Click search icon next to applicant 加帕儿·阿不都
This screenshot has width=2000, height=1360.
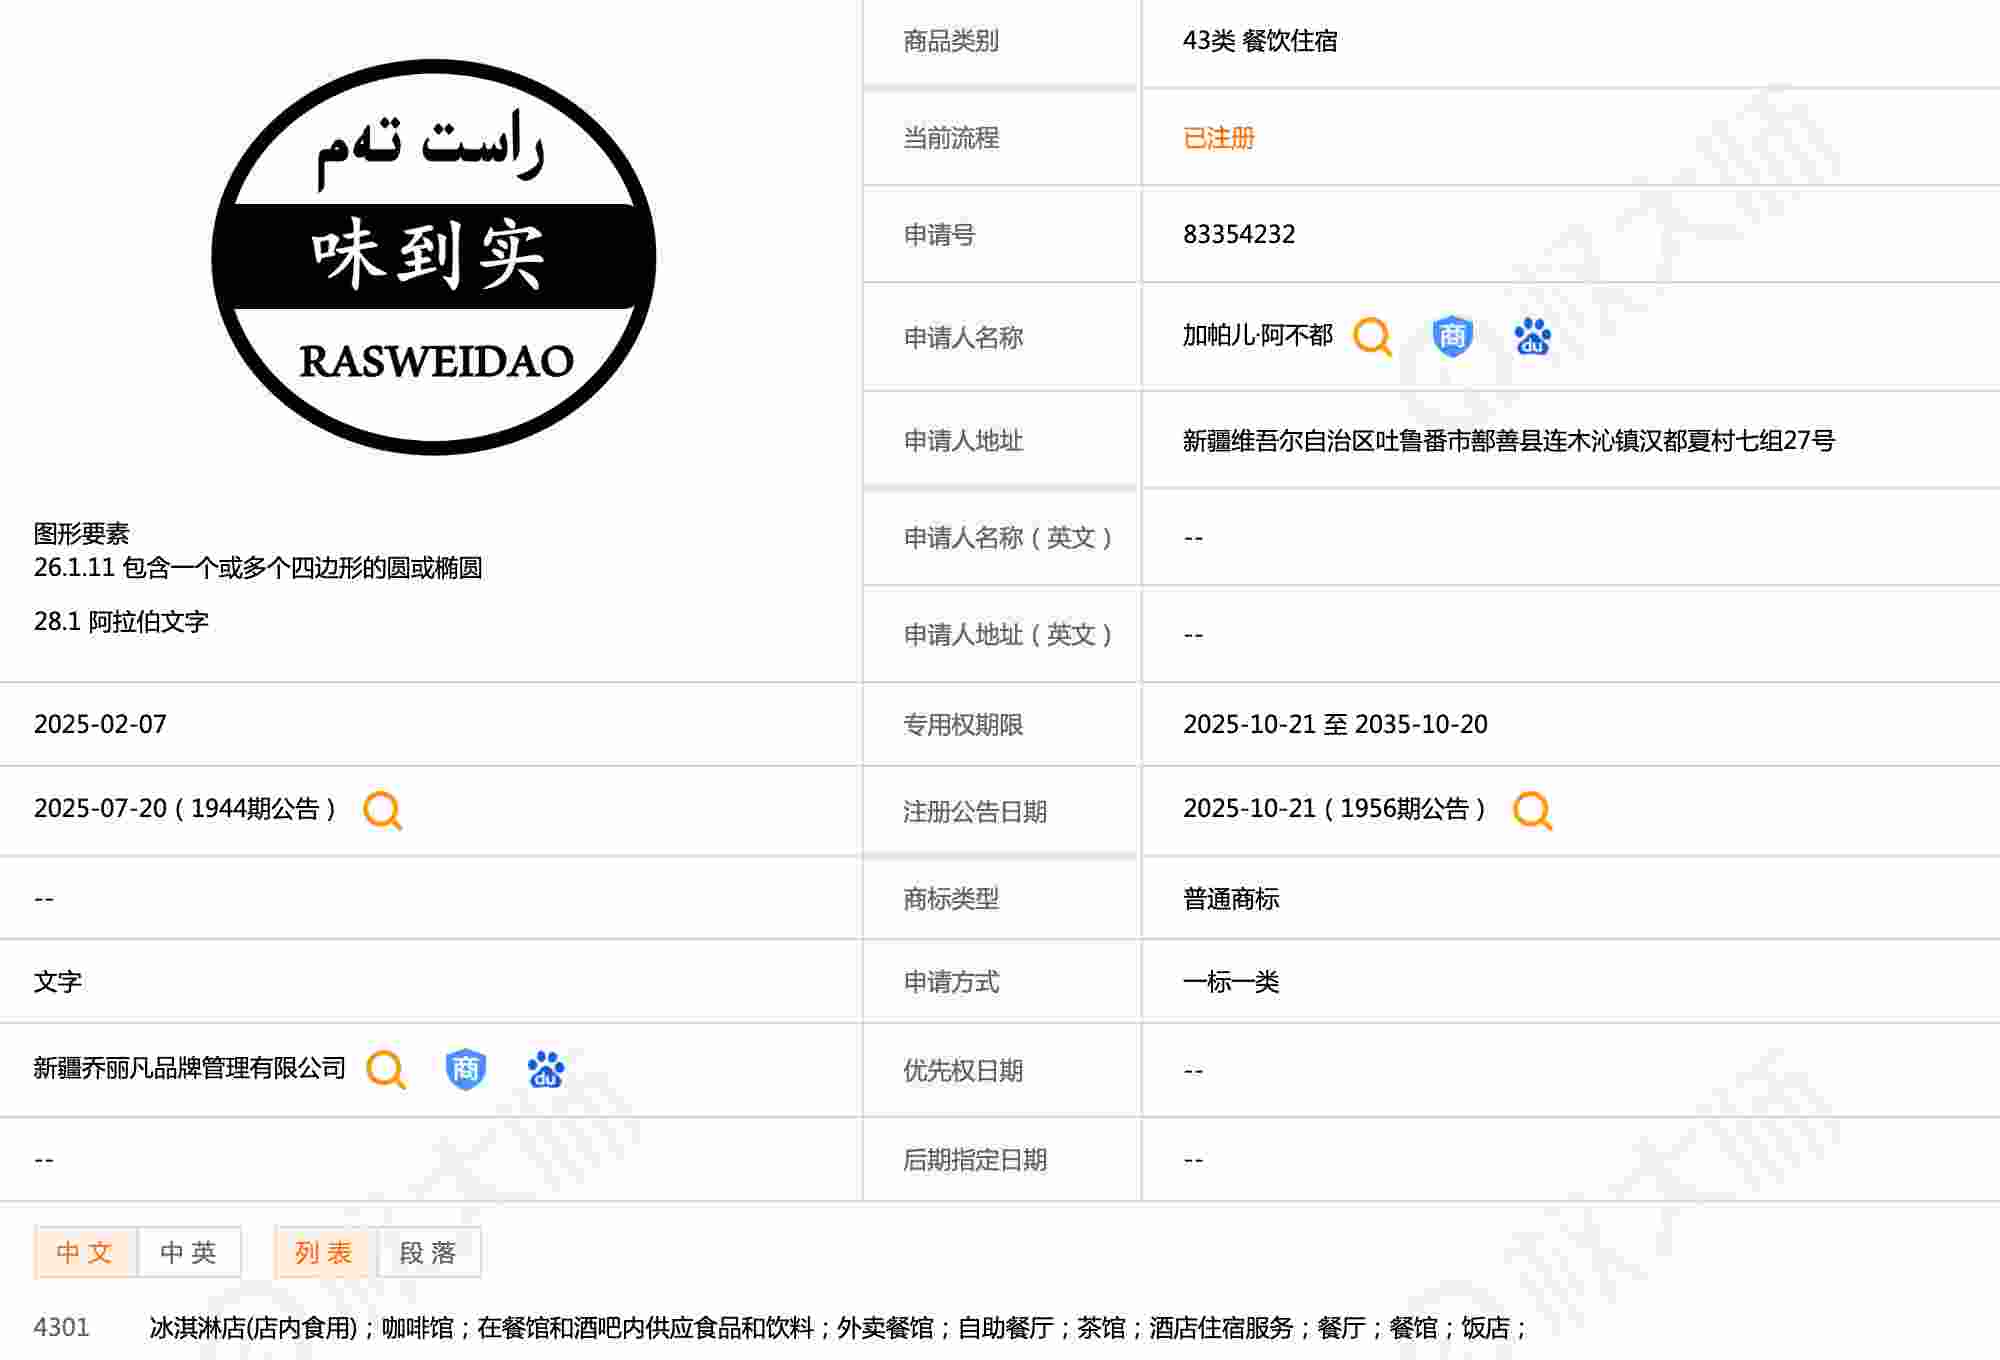pyautogui.click(x=1372, y=337)
